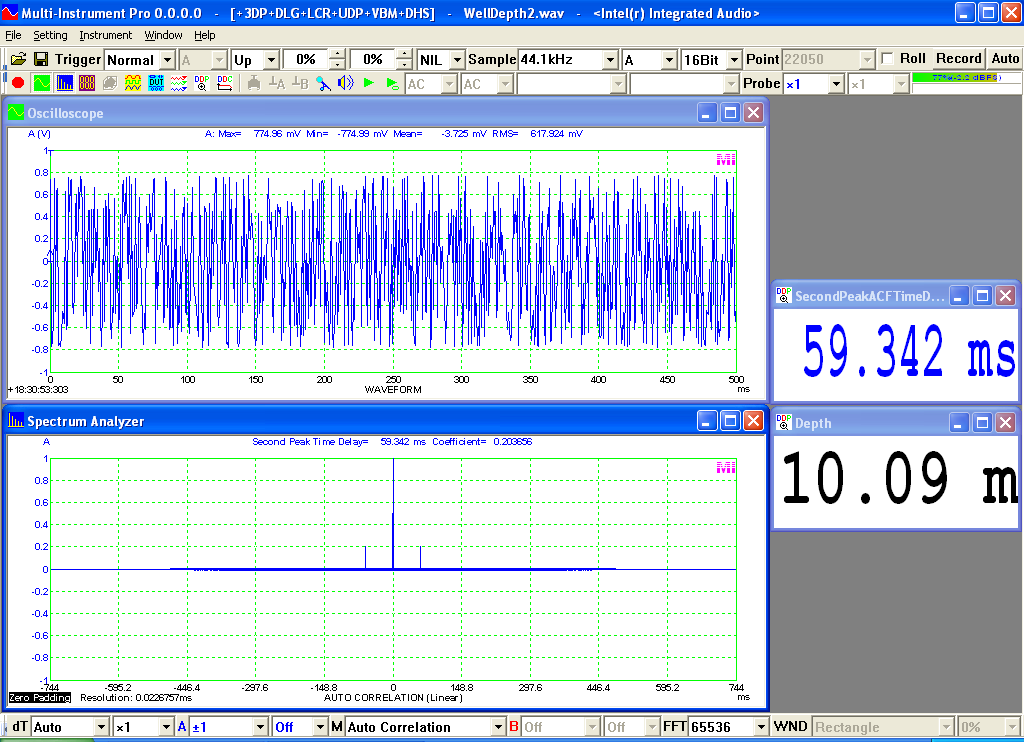1024x742 pixels.
Task: Toggle the Spectrum Analyzer bar-chart icon
Action: point(65,83)
